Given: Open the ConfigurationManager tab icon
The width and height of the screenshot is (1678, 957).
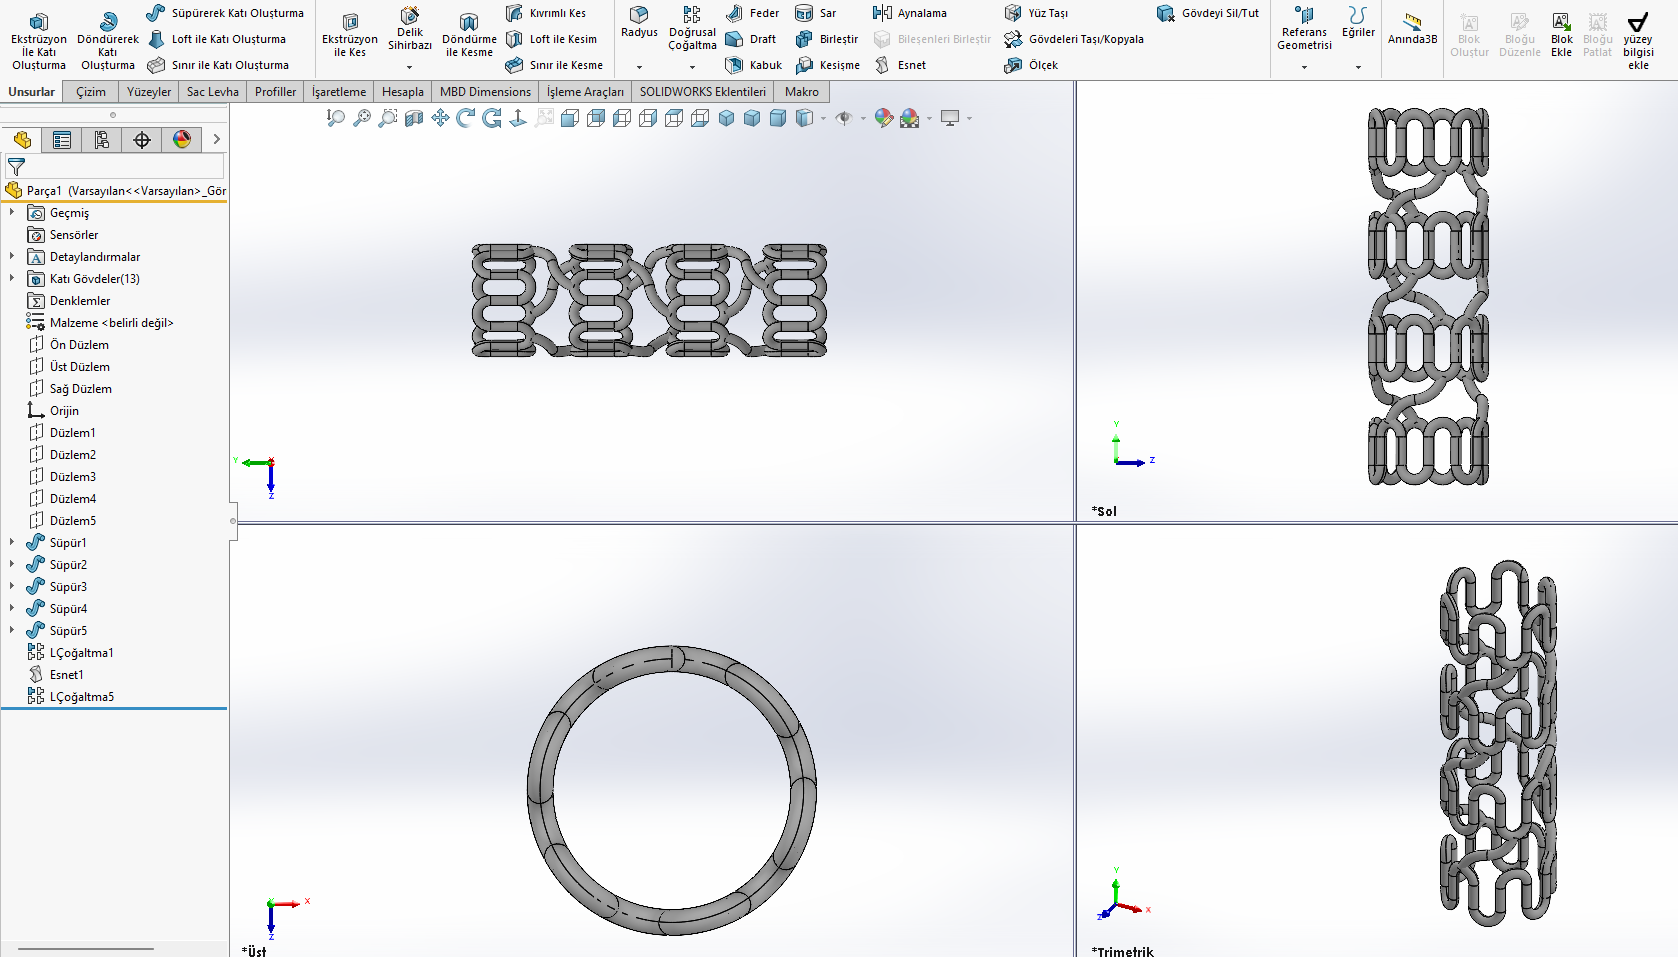Looking at the screenshot, I should [x=102, y=140].
